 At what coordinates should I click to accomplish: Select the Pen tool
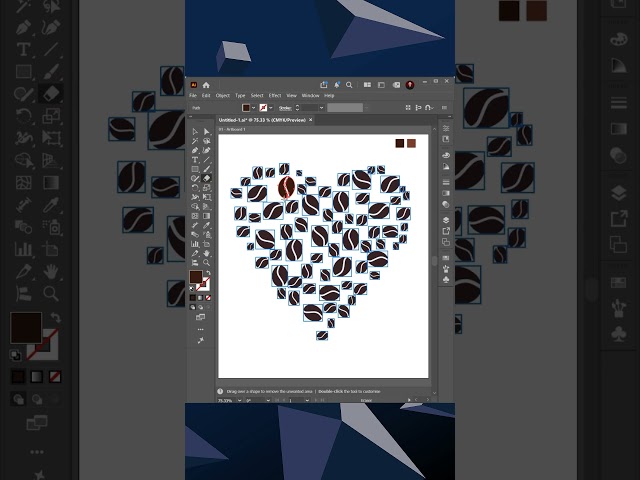click(195, 150)
